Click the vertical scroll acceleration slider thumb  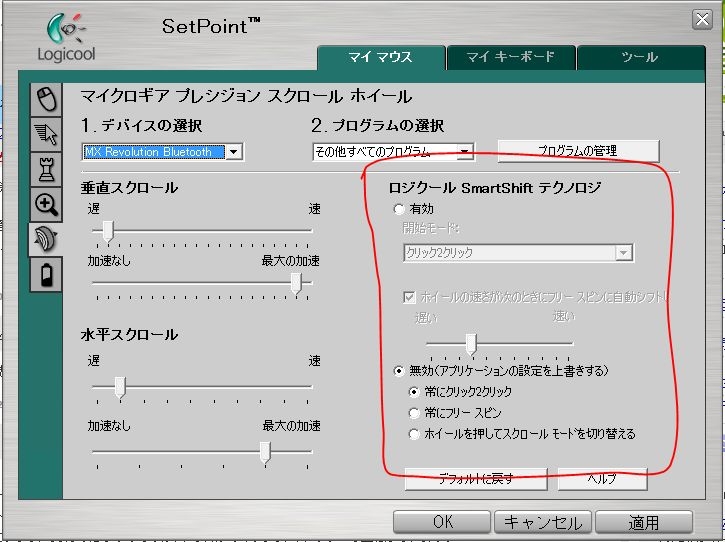296,283
